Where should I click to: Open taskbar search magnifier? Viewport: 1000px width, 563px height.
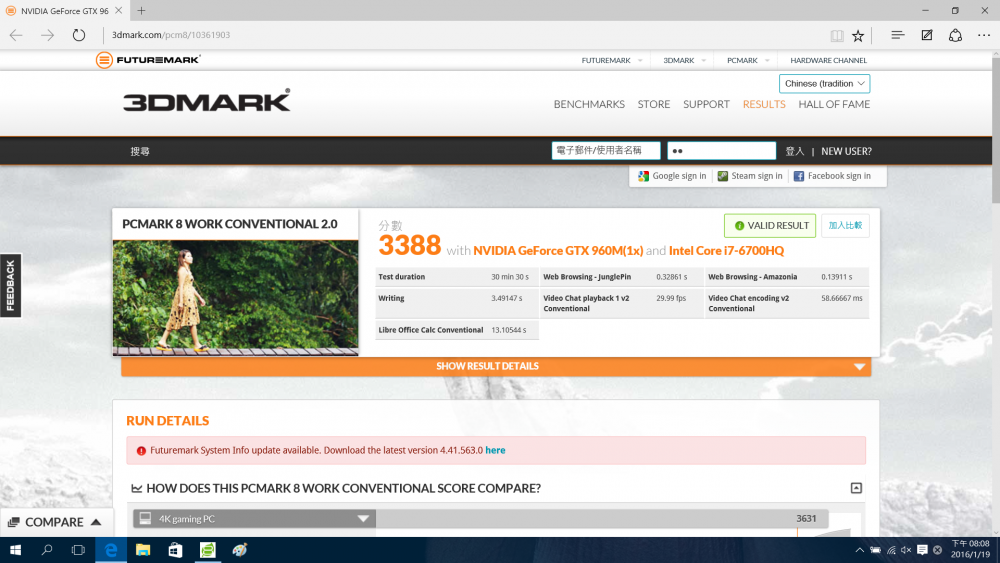pos(47,550)
